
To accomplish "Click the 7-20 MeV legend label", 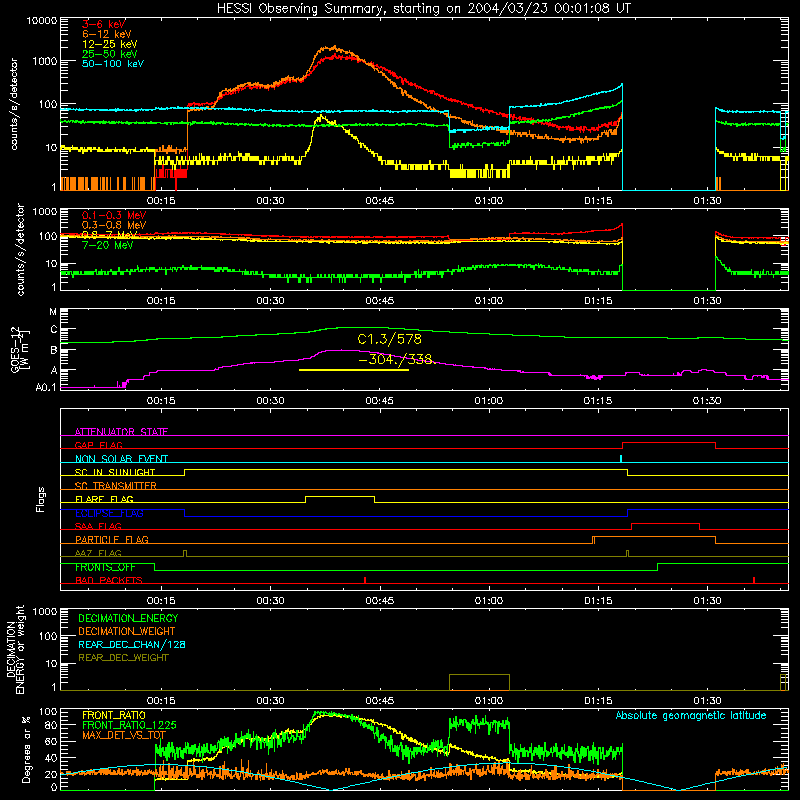I will 107,245.
